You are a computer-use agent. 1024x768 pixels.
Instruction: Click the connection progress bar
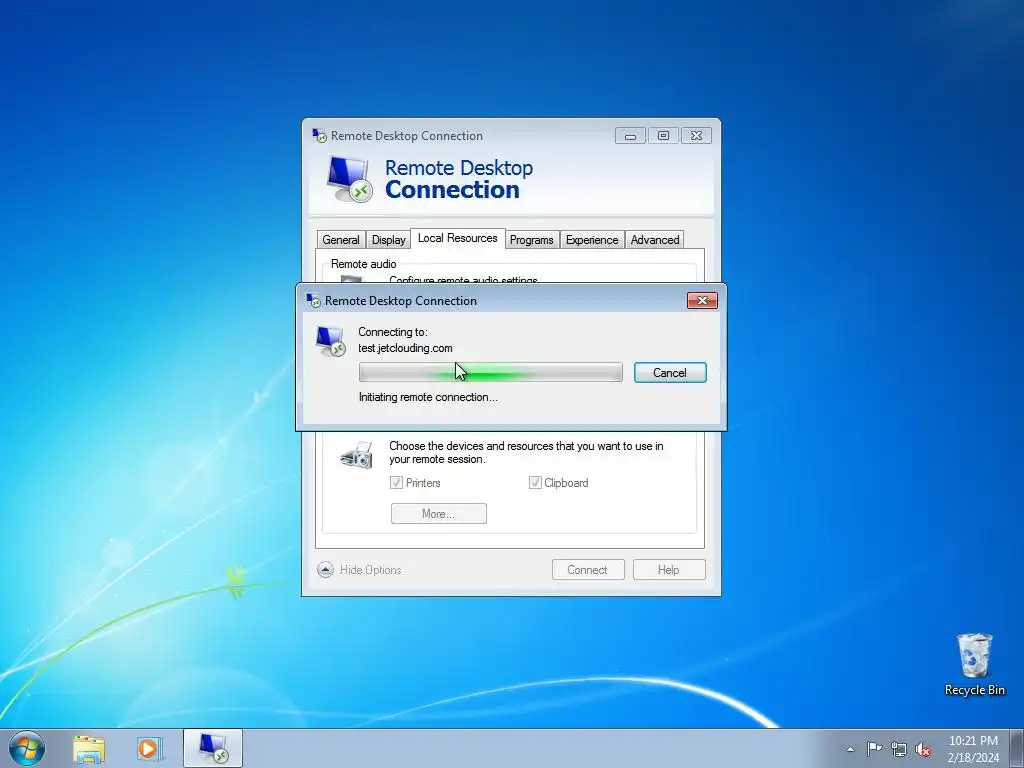[490, 372]
